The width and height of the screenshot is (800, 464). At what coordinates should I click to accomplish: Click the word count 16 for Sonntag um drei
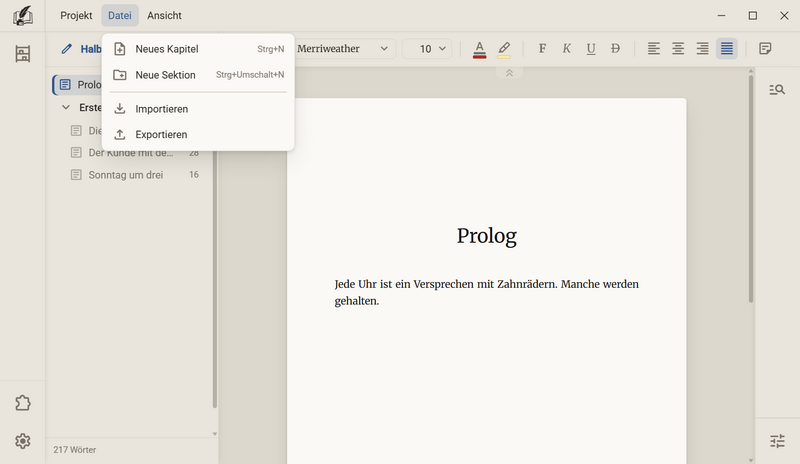pyautogui.click(x=194, y=175)
